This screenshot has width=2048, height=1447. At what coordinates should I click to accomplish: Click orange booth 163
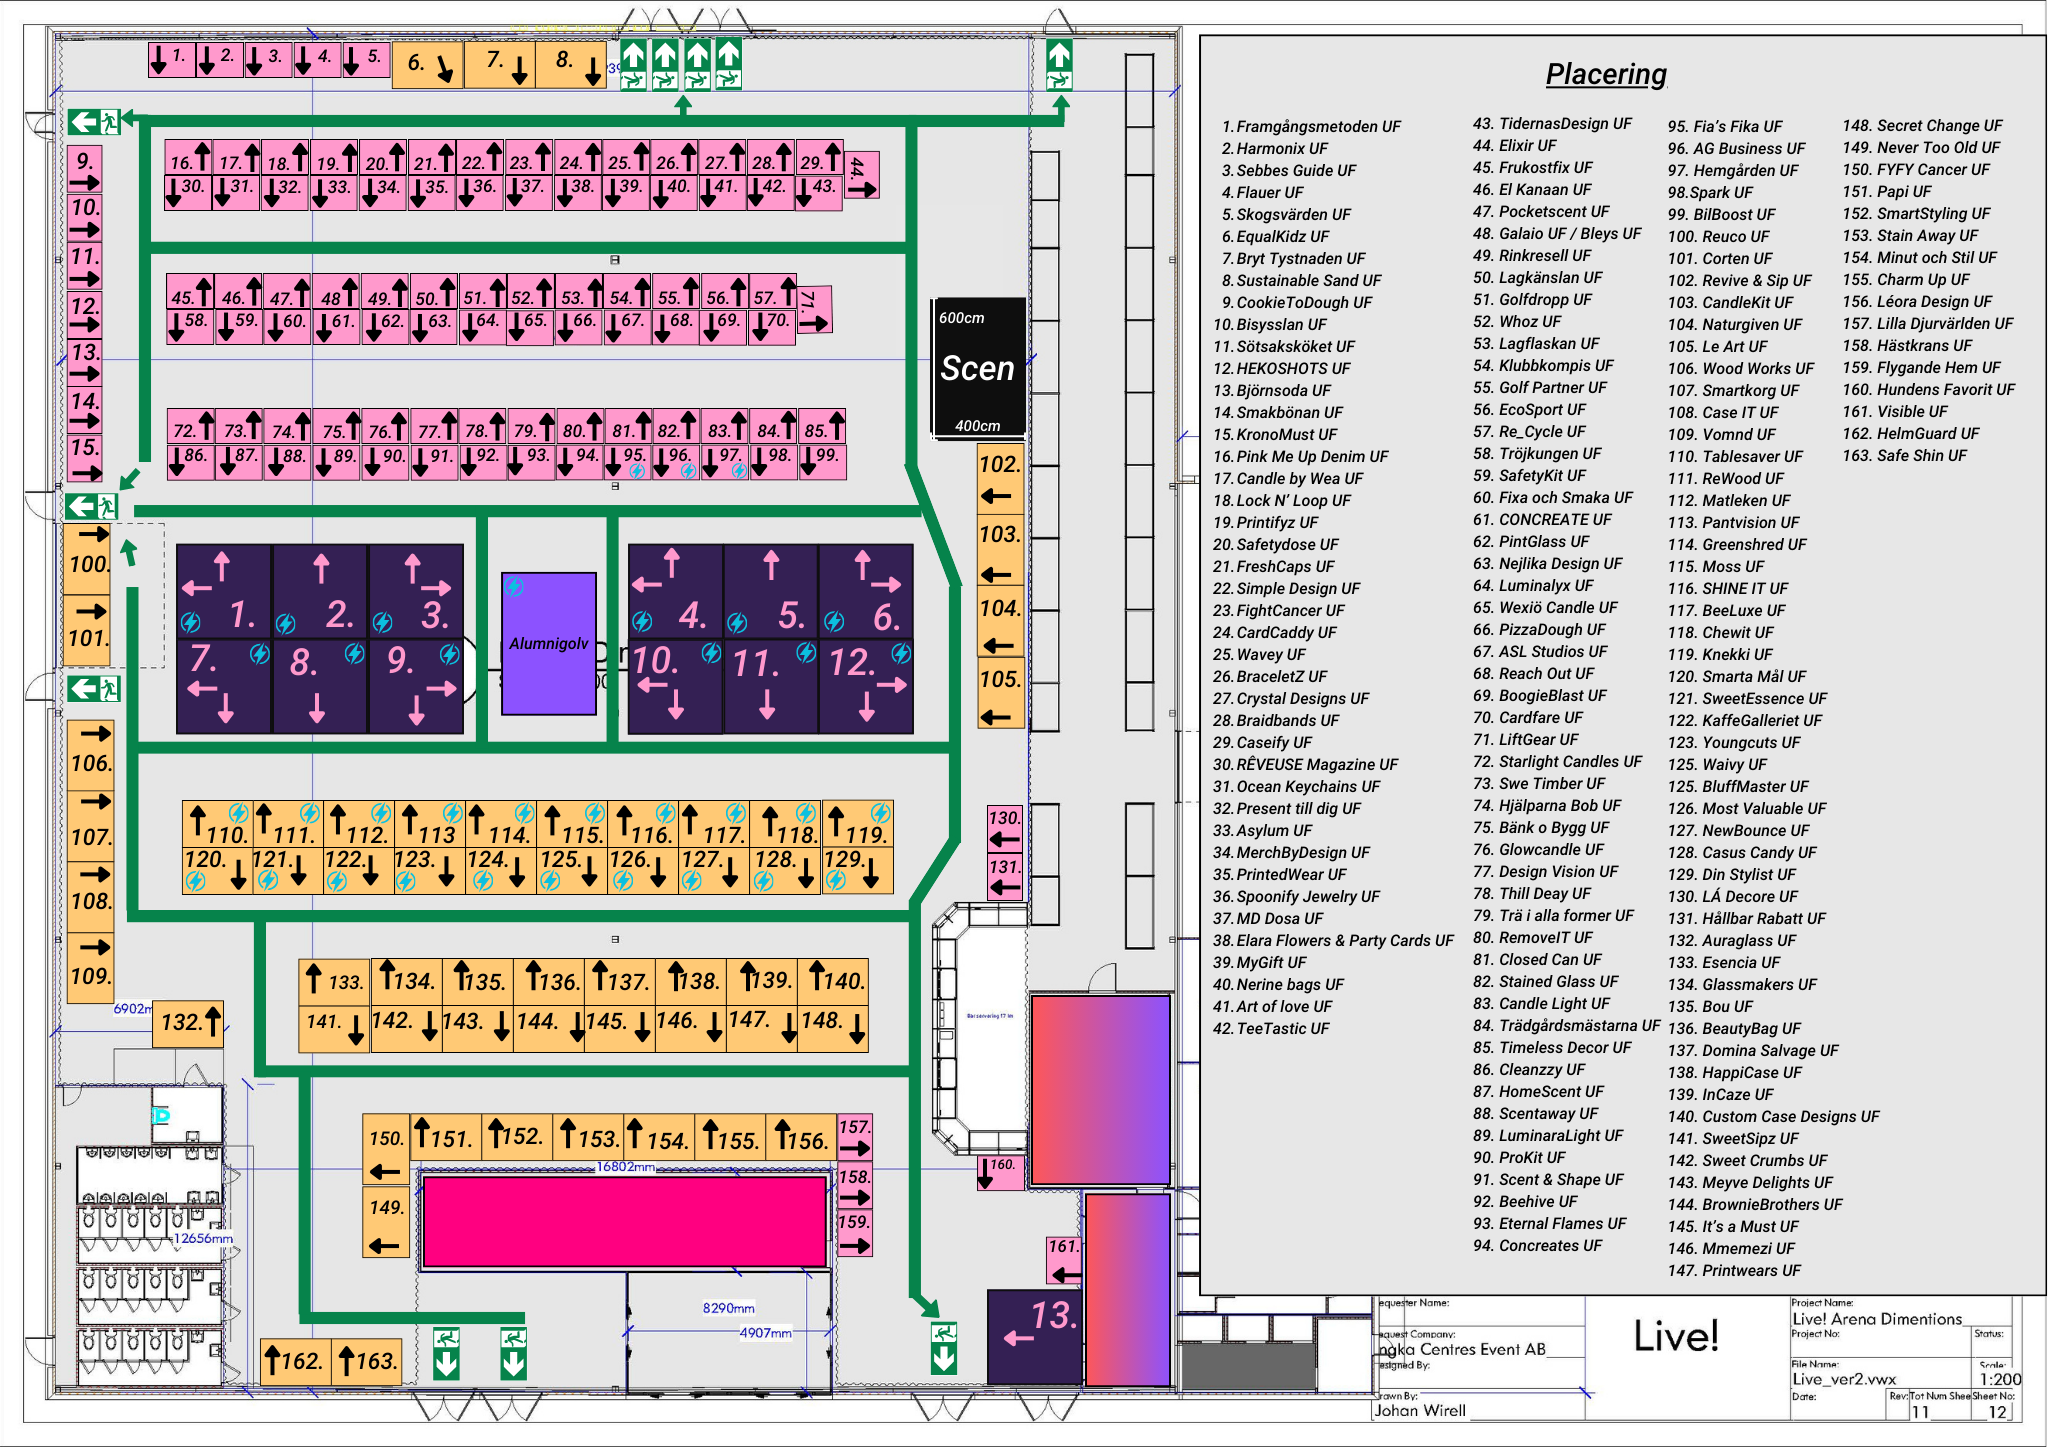tap(367, 1361)
